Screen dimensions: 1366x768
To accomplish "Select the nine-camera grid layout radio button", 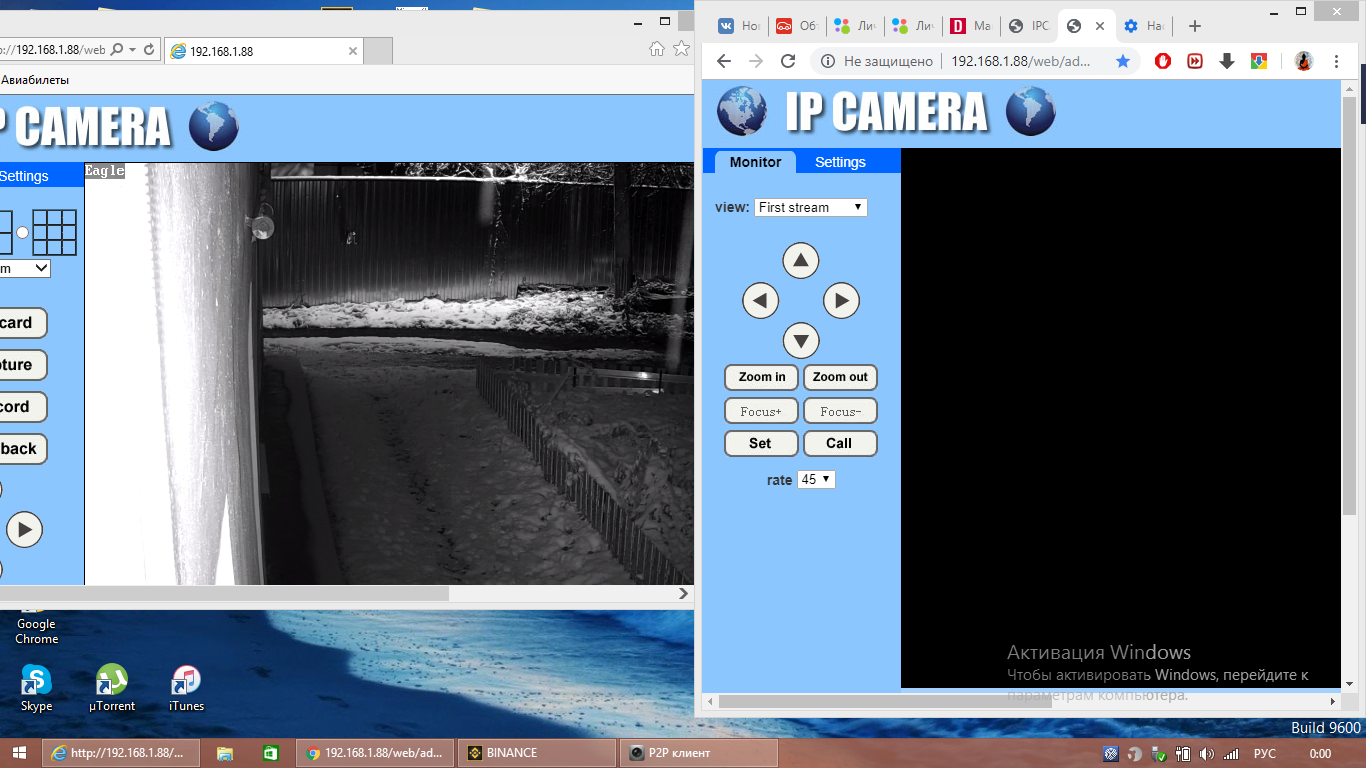I will click(22, 232).
